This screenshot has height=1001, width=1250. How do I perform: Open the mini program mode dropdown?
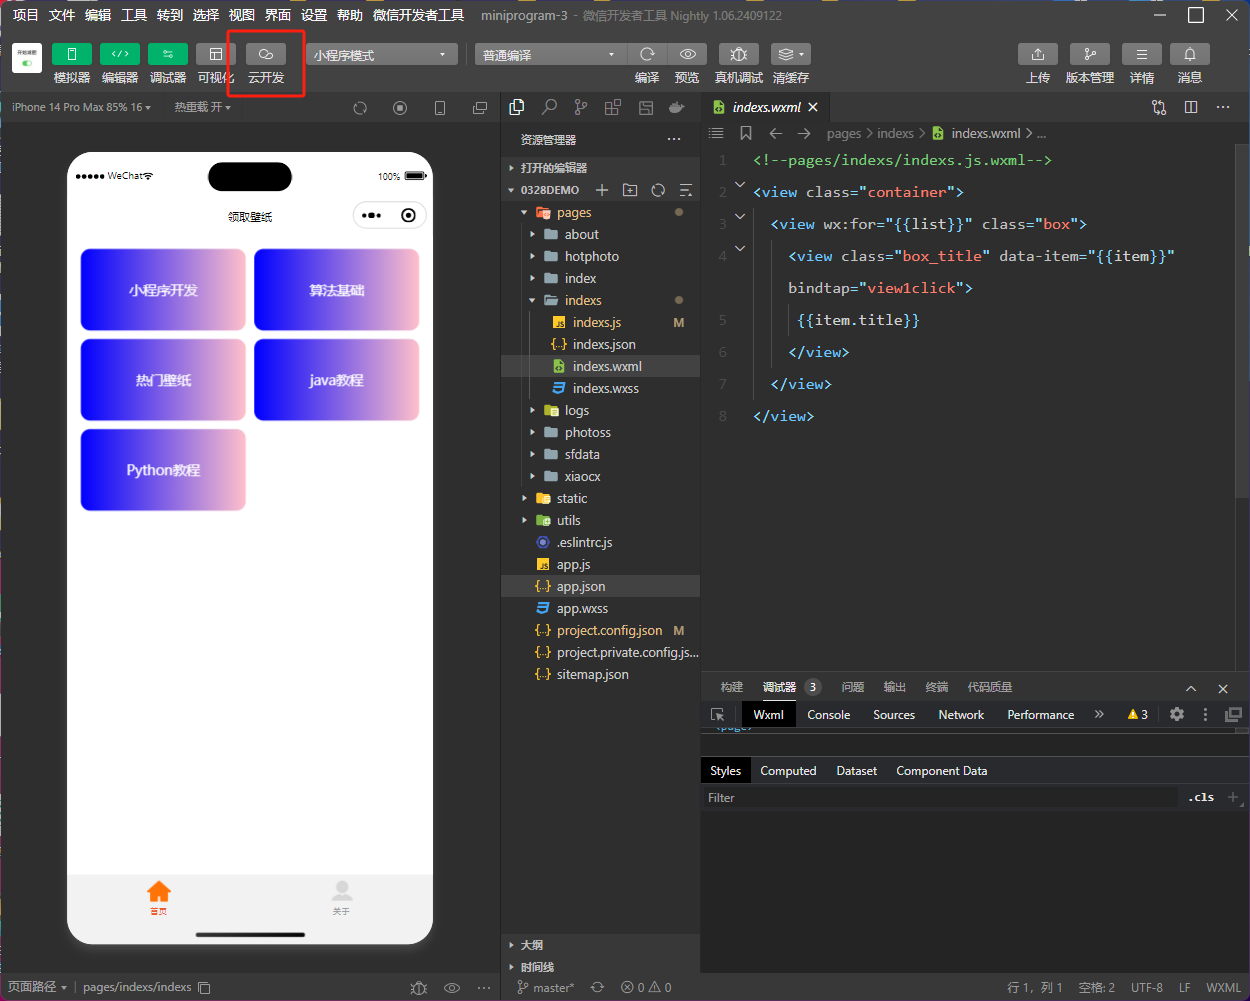(x=382, y=54)
